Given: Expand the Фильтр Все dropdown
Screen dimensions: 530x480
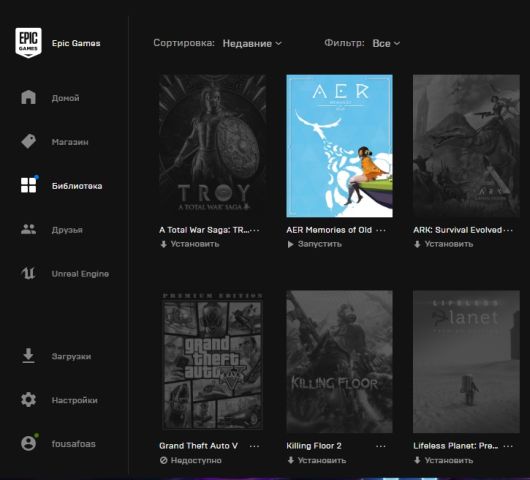Looking at the screenshot, I should pos(386,43).
